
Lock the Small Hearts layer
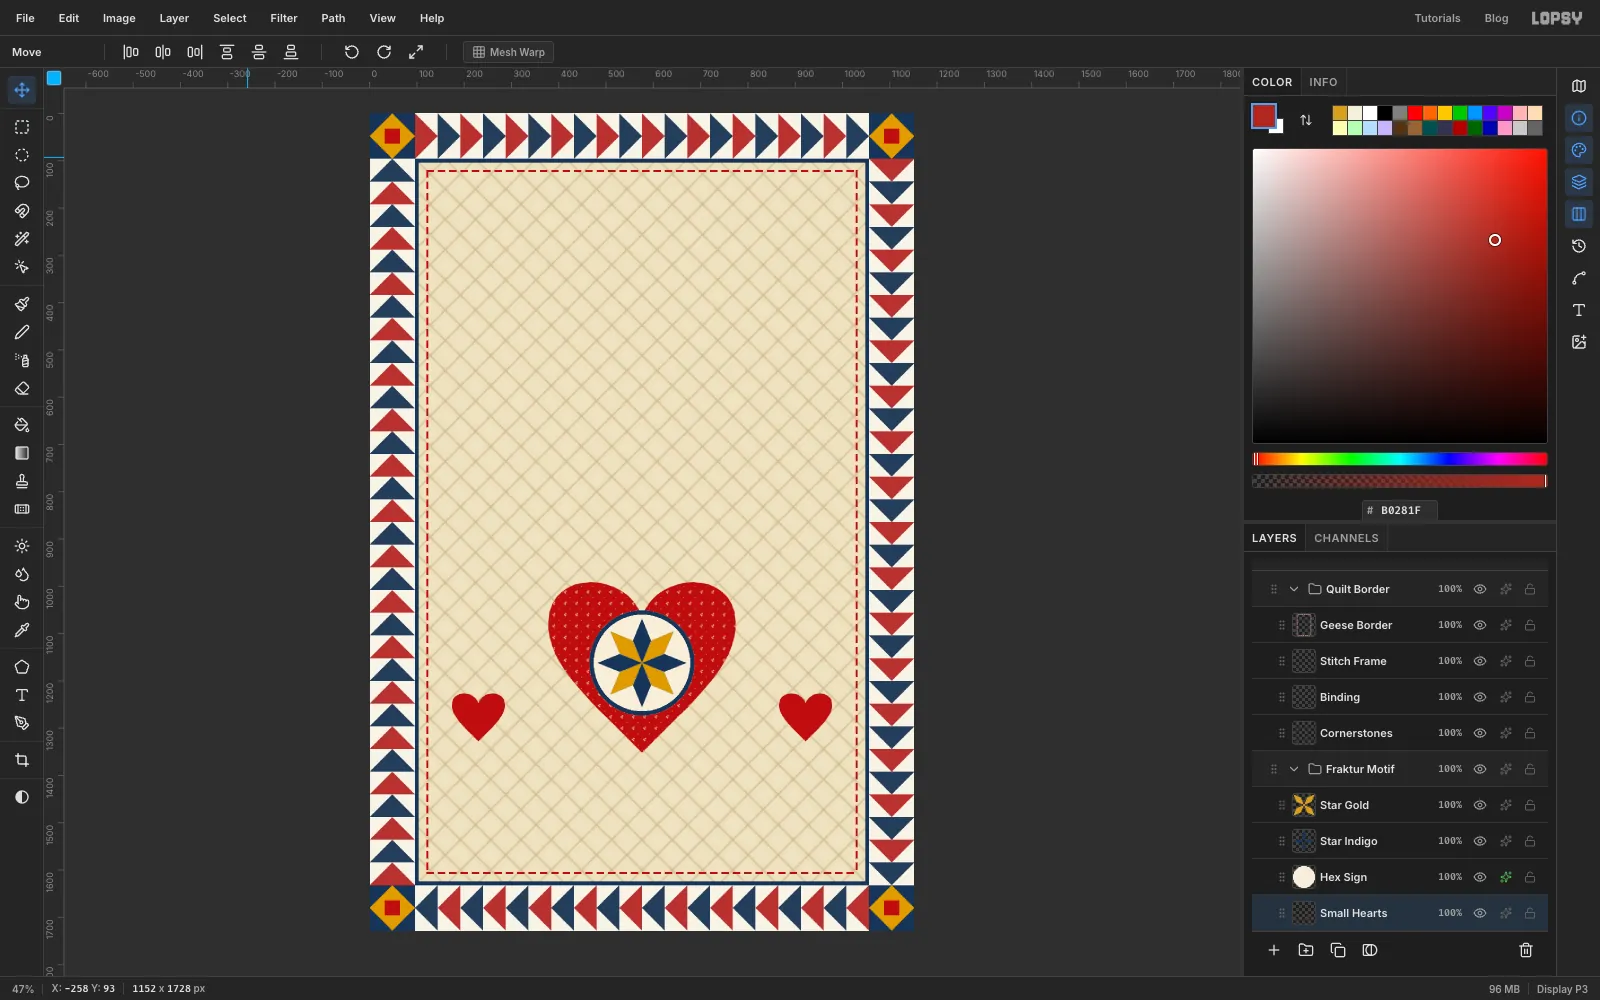1530,913
